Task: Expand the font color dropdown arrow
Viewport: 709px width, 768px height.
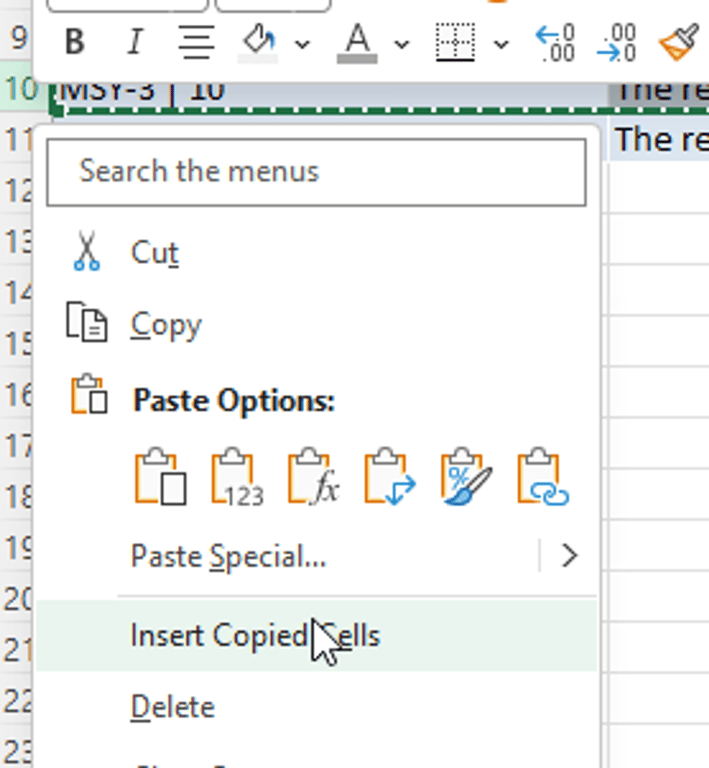Action: (x=401, y=44)
